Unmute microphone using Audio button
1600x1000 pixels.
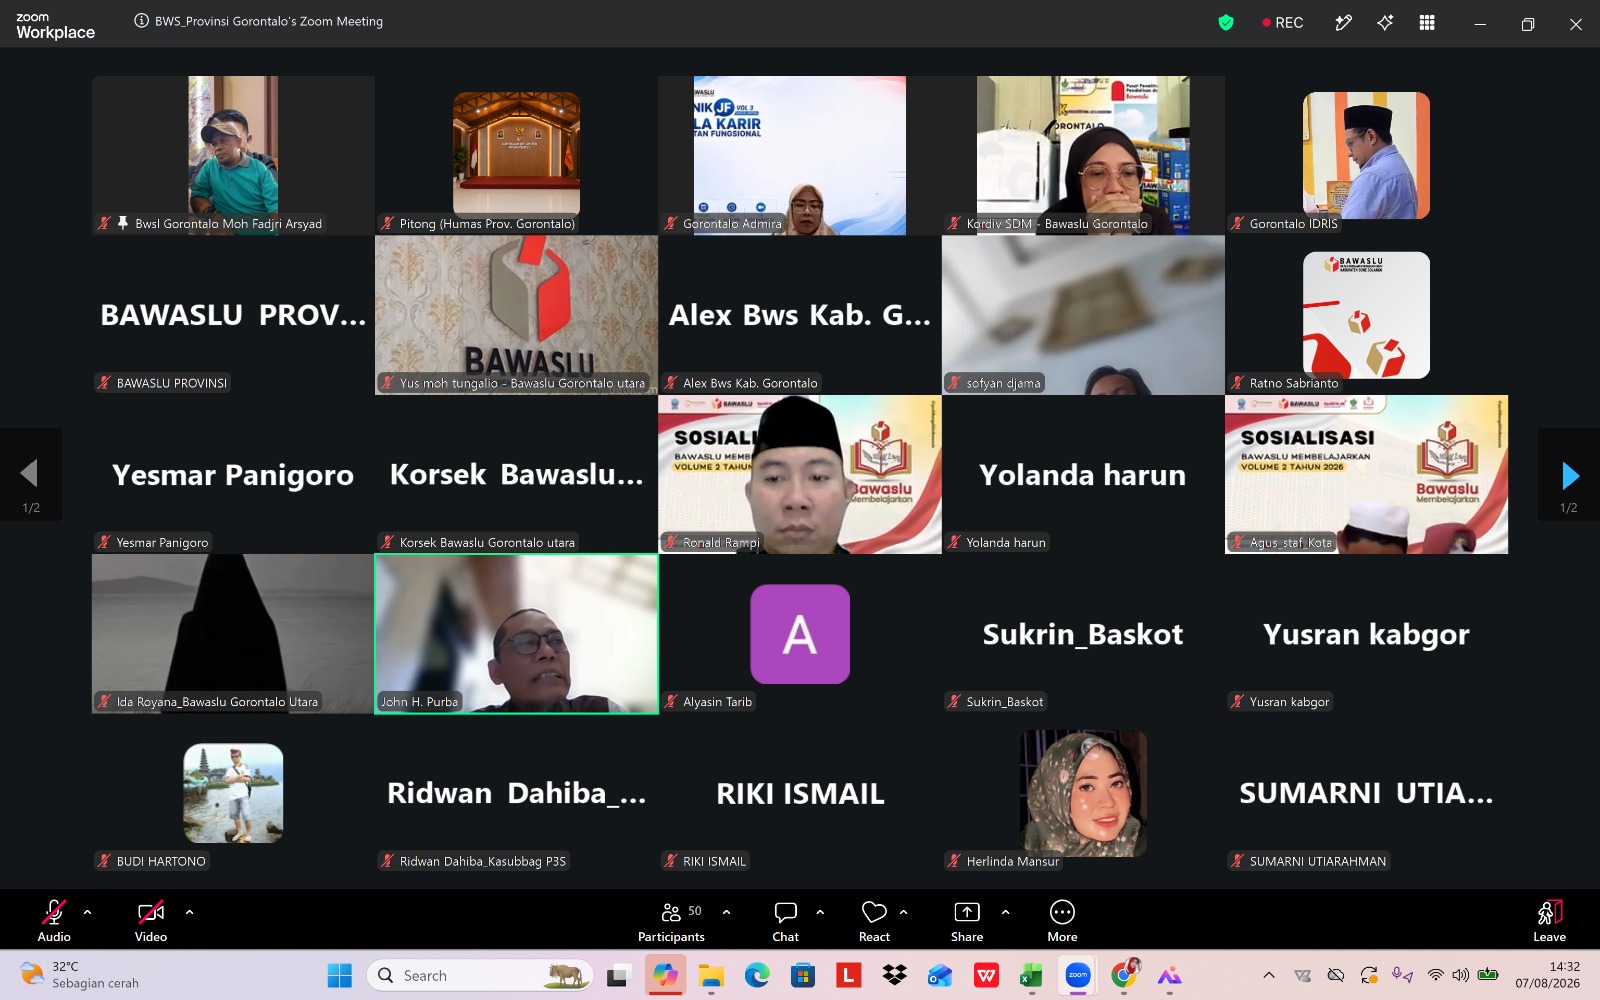54,919
